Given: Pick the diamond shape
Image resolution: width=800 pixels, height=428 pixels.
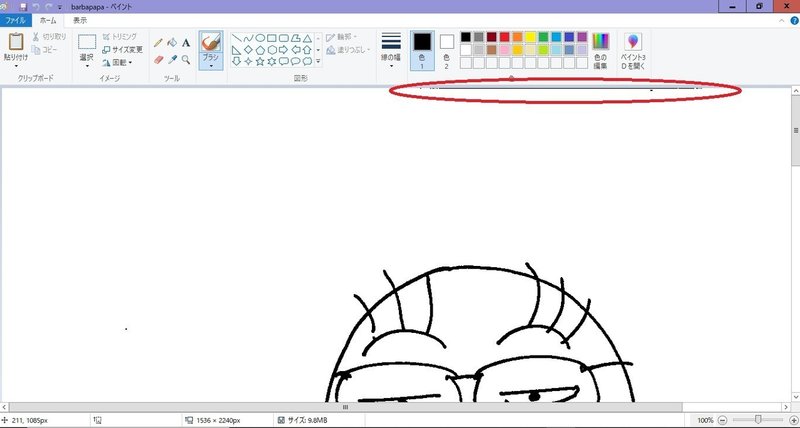Looking at the screenshot, I should [x=248, y=50].
